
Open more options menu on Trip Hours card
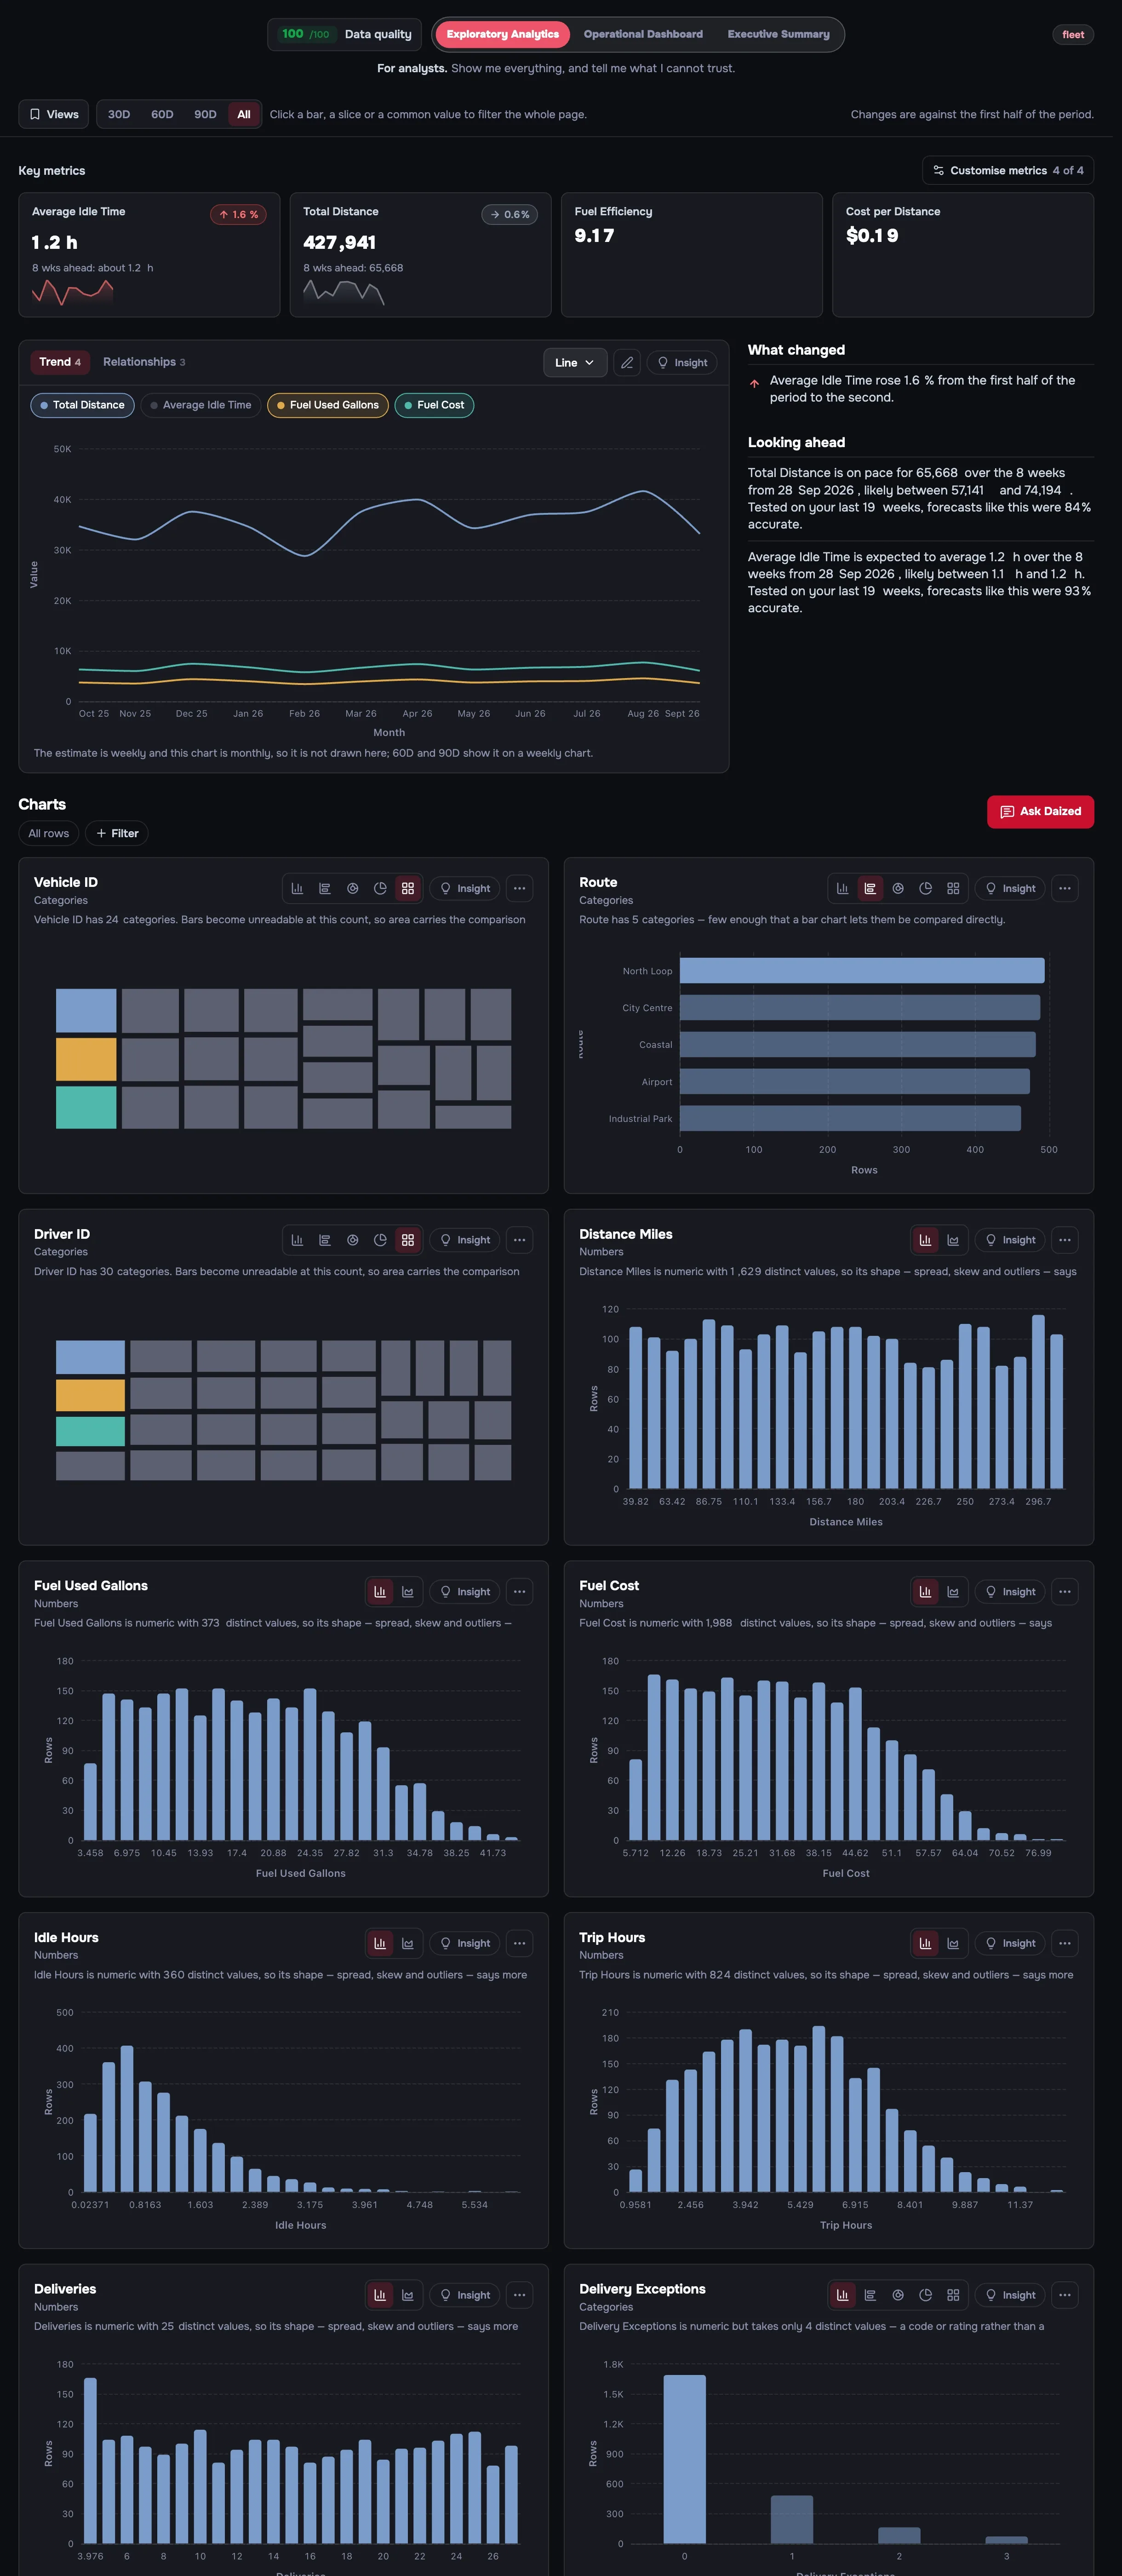1064,1943
